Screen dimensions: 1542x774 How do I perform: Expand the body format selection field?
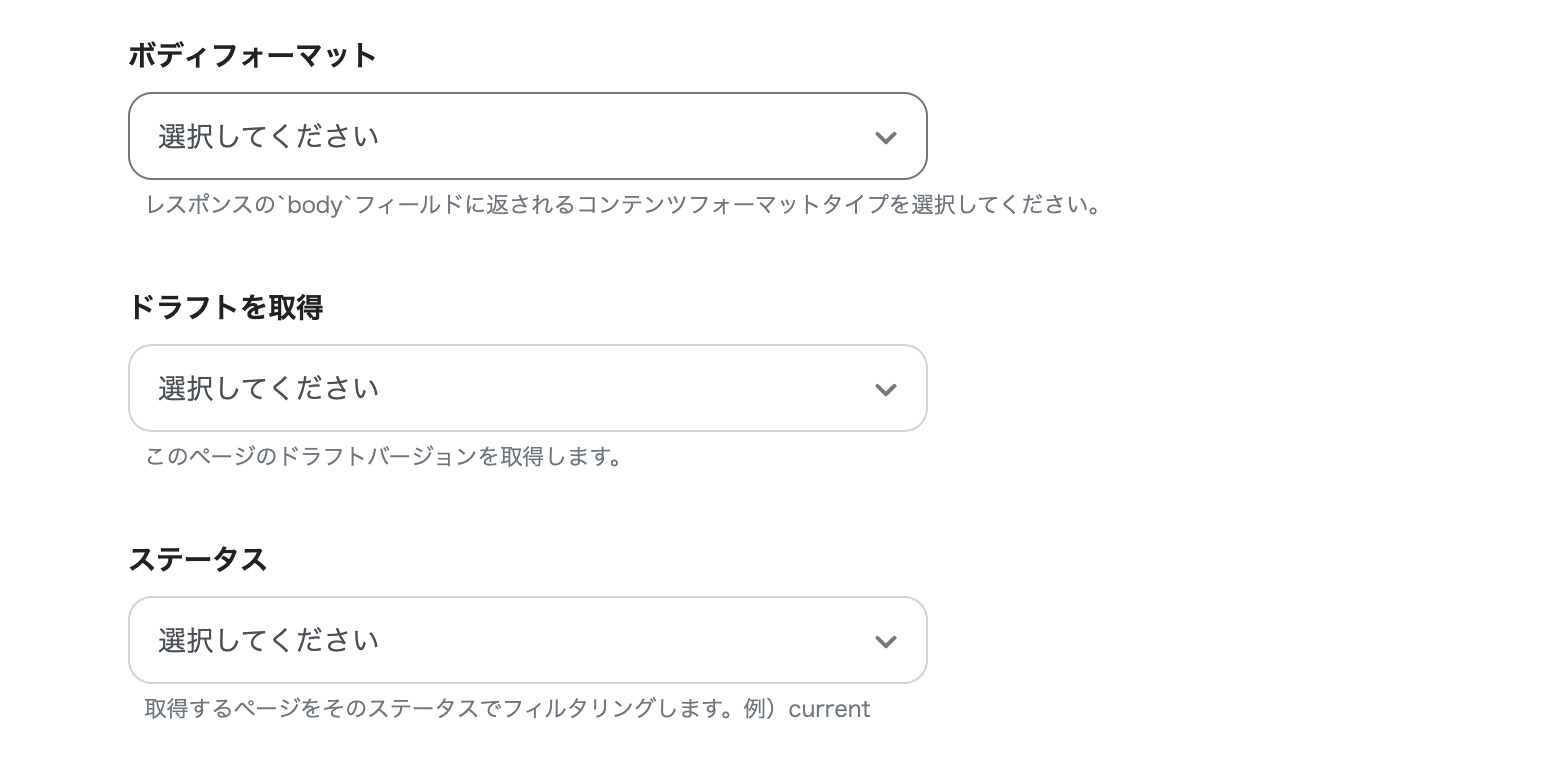pyautogui.click(x=528, y=136)
